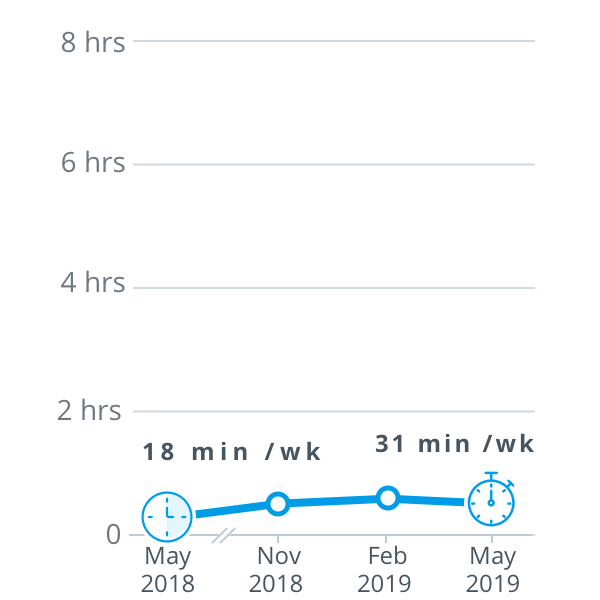Click the "May 2018" x-axis label
600x600 pixels.
coord(167,569)
